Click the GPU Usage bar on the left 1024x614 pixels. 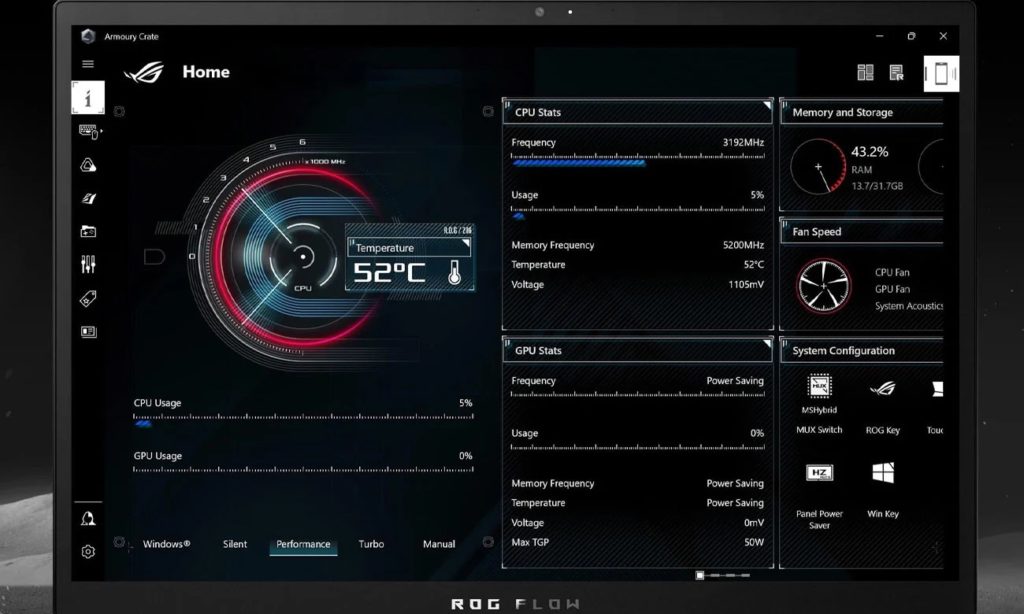pos(303,470)
